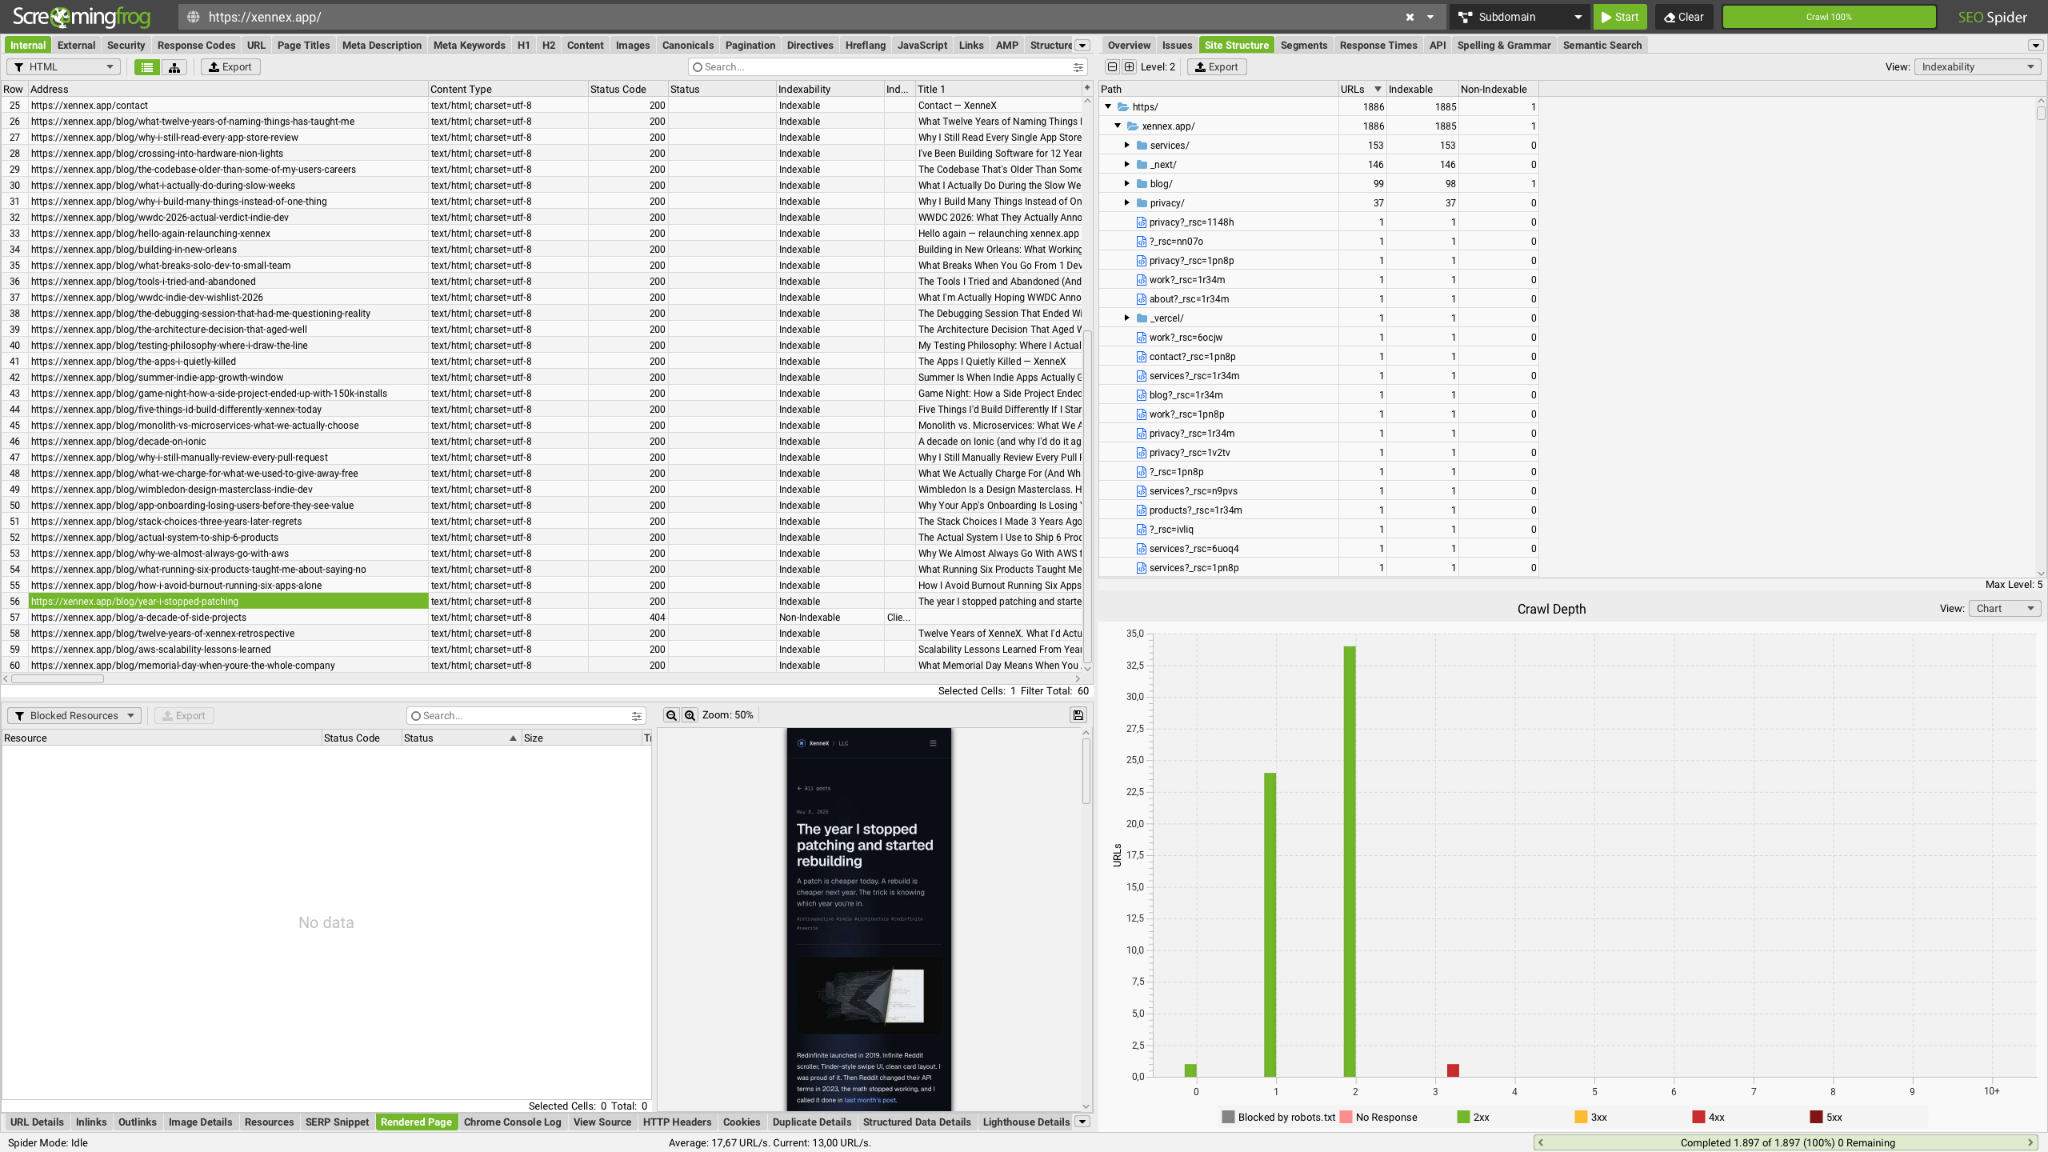Viewport: 2048px width, 1152px height.
Task: Open search options icon in the main search box
Action: pyautogui.click(x=1078, y=67)
